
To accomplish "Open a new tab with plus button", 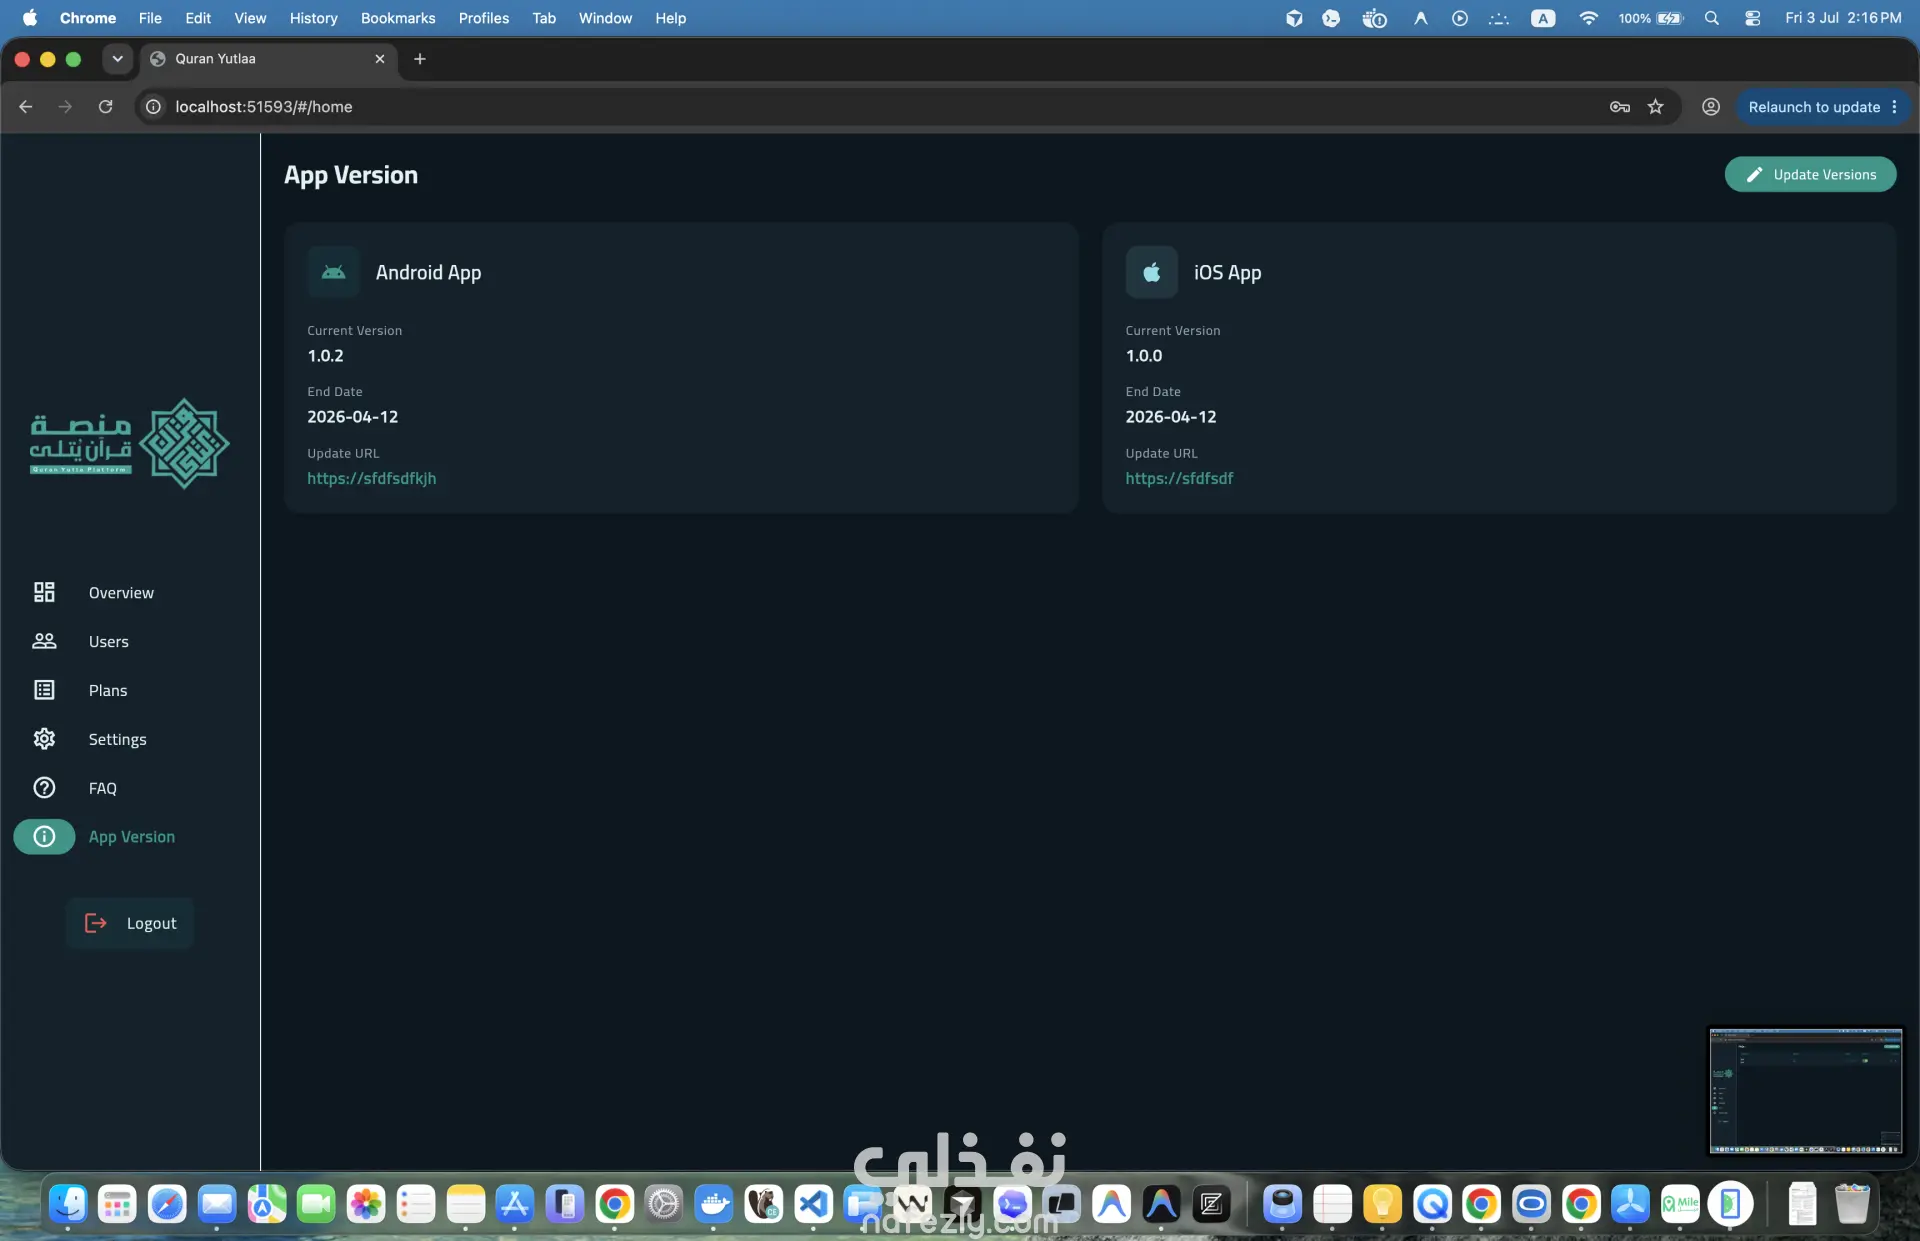I will point(420,59).
